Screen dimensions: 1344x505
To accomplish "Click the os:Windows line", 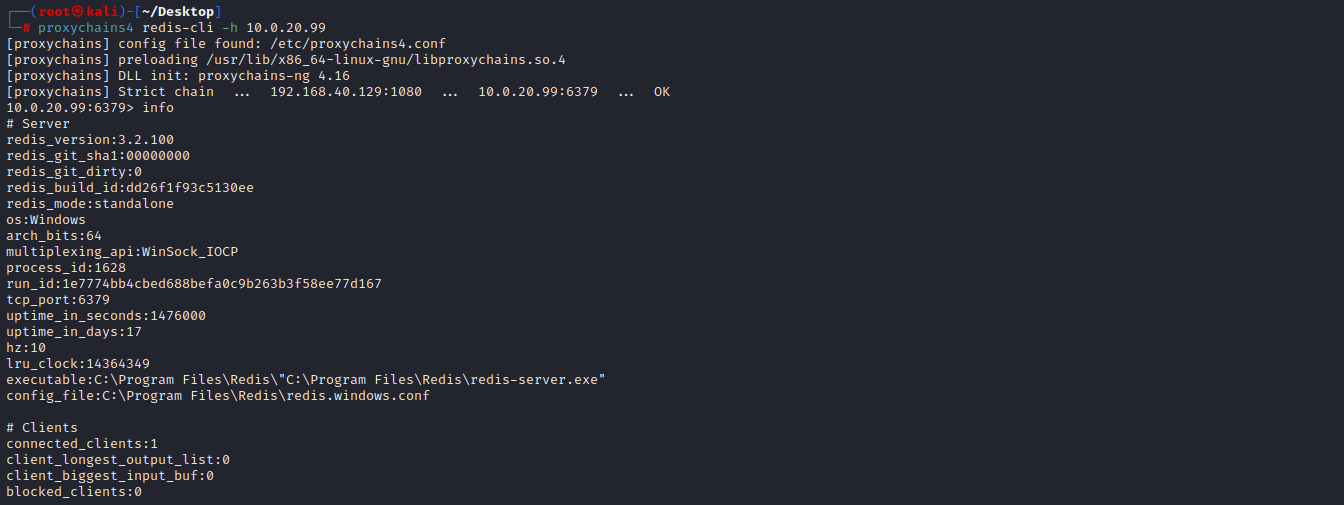I will 46,220.
